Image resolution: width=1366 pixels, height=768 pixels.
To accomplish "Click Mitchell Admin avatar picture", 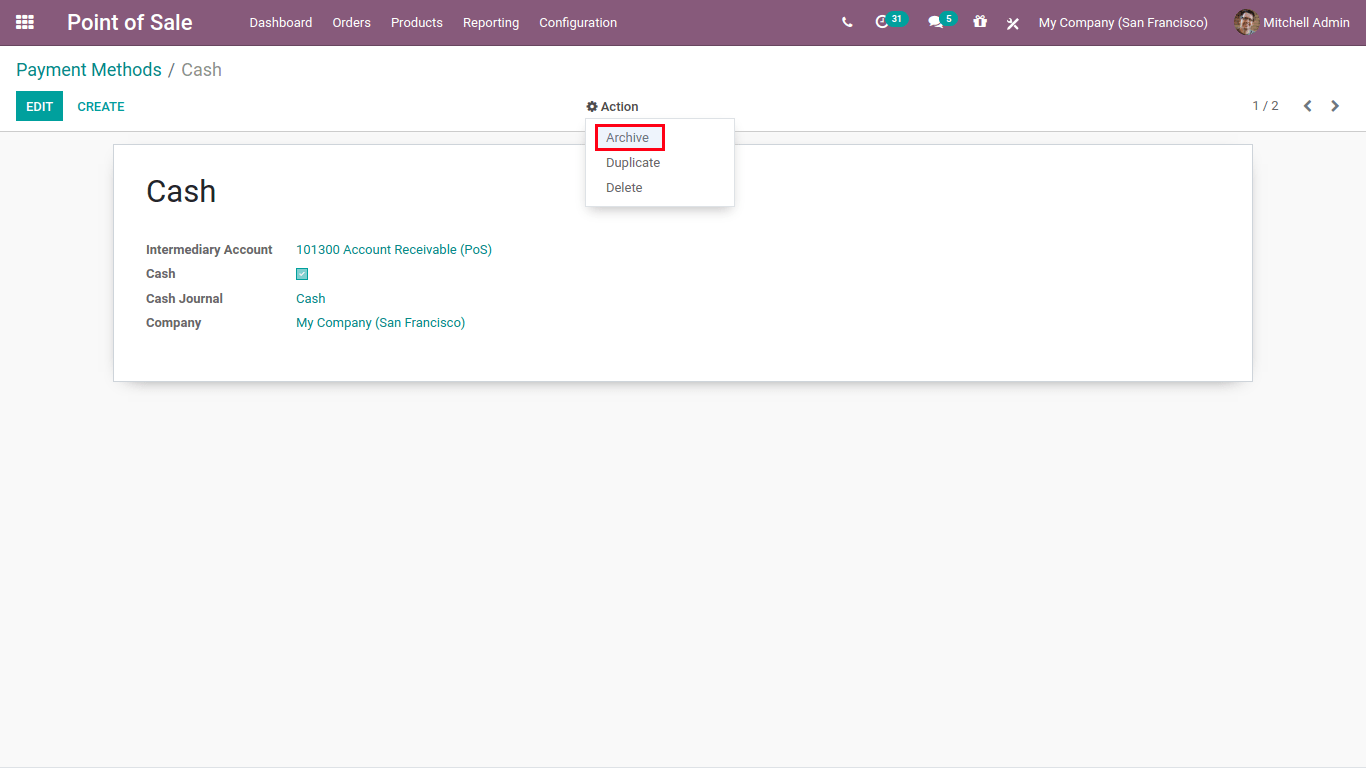I will (1246, 22).
